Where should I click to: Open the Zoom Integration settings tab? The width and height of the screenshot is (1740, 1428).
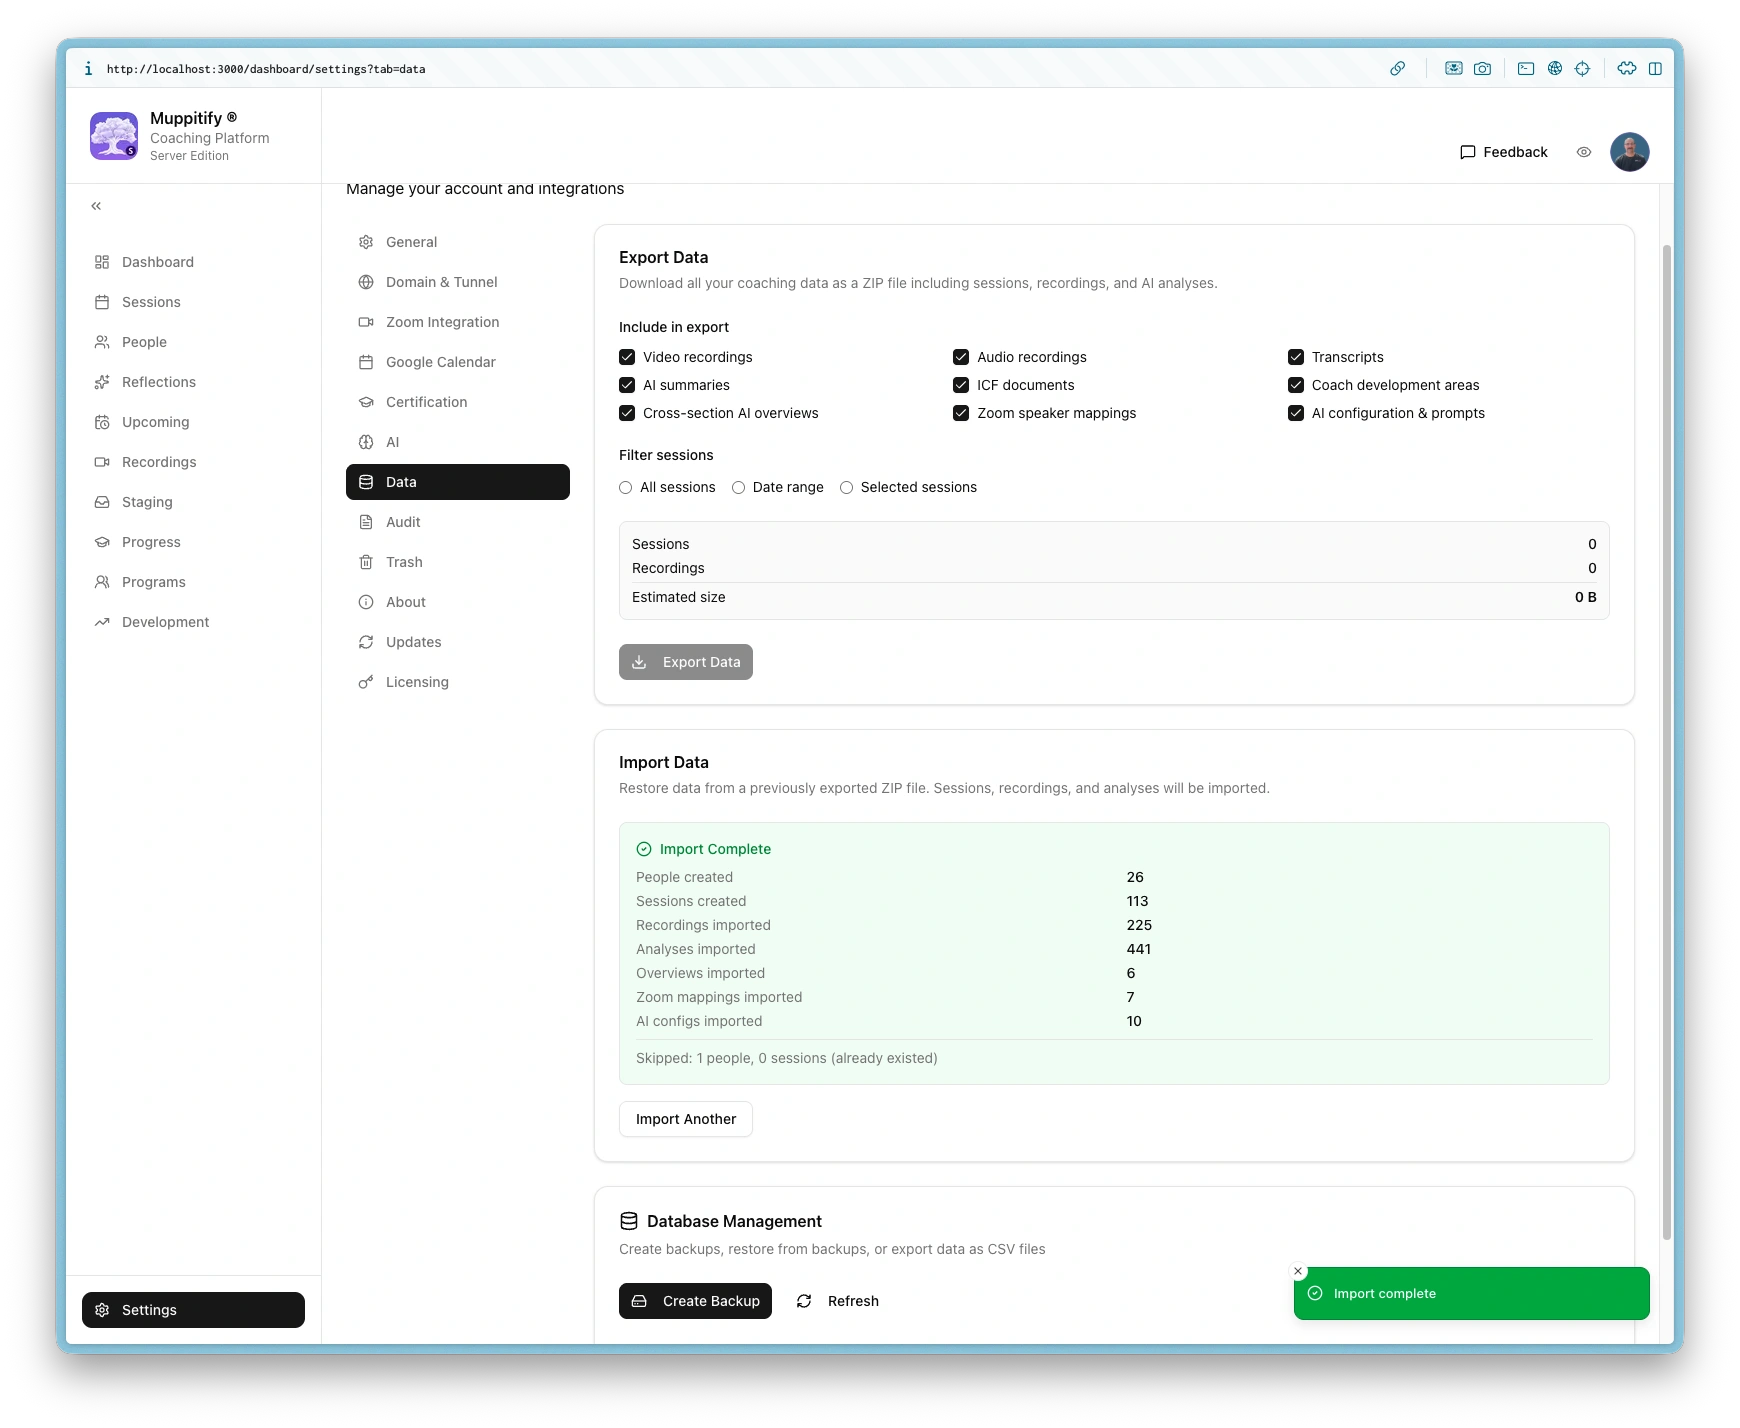[441, 322]
